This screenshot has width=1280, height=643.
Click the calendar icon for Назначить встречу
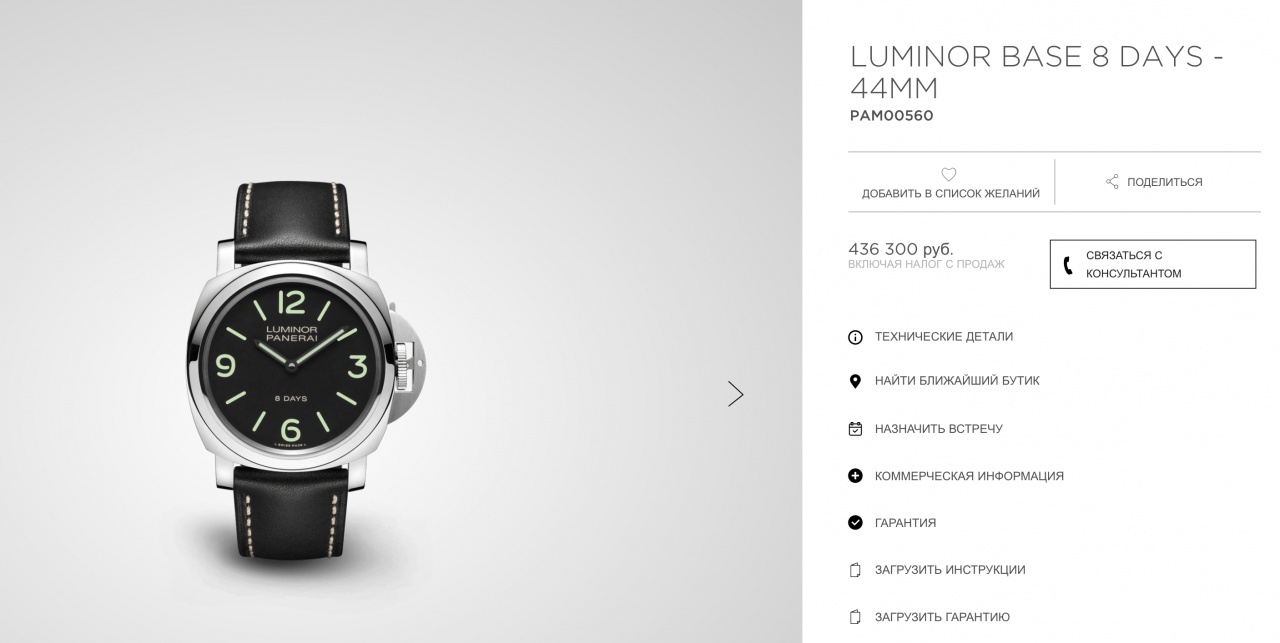(855, 429)
